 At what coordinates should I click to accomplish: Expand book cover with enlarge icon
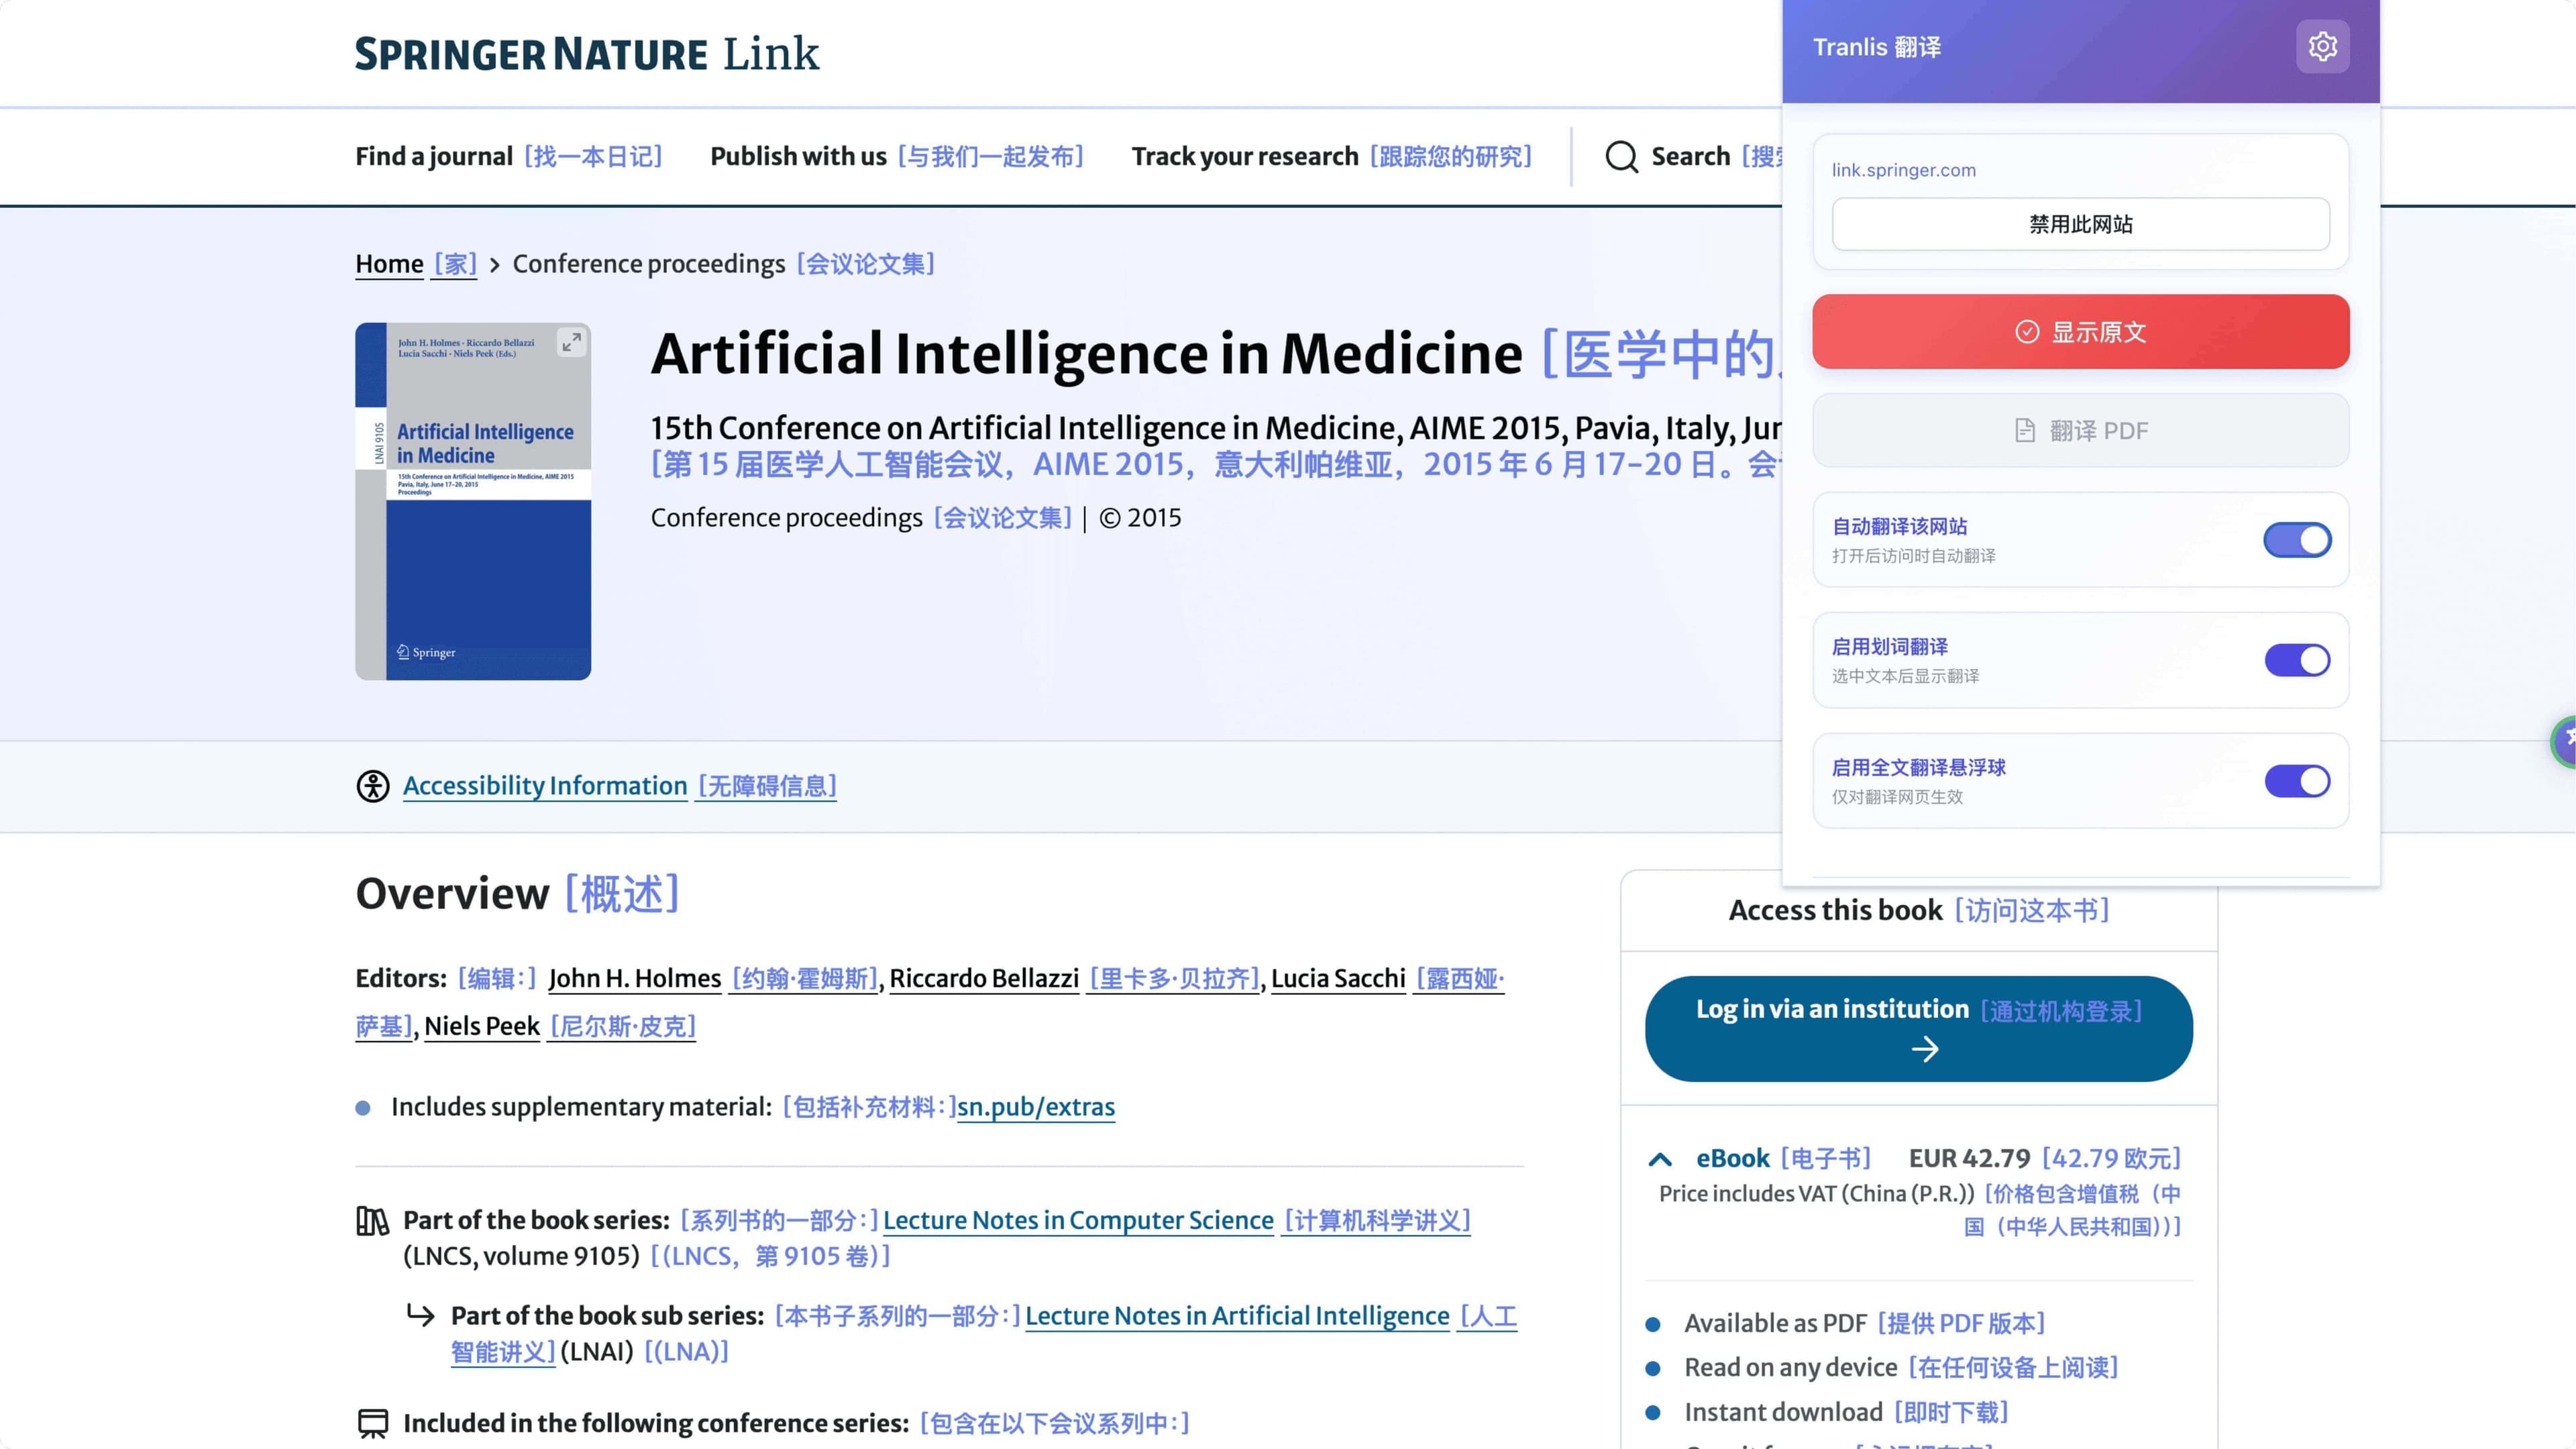(571, 343)
